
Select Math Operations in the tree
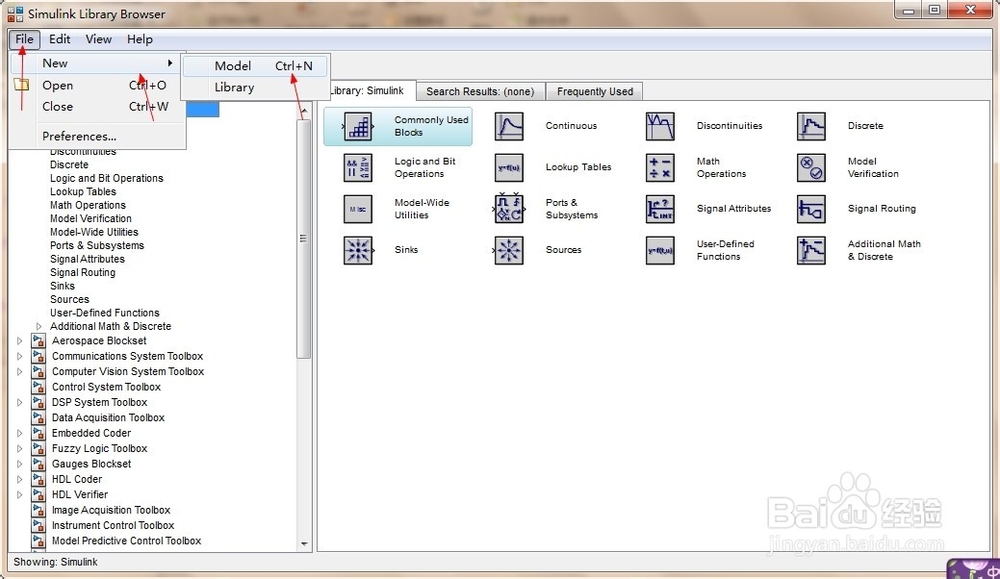coord(87,205)
